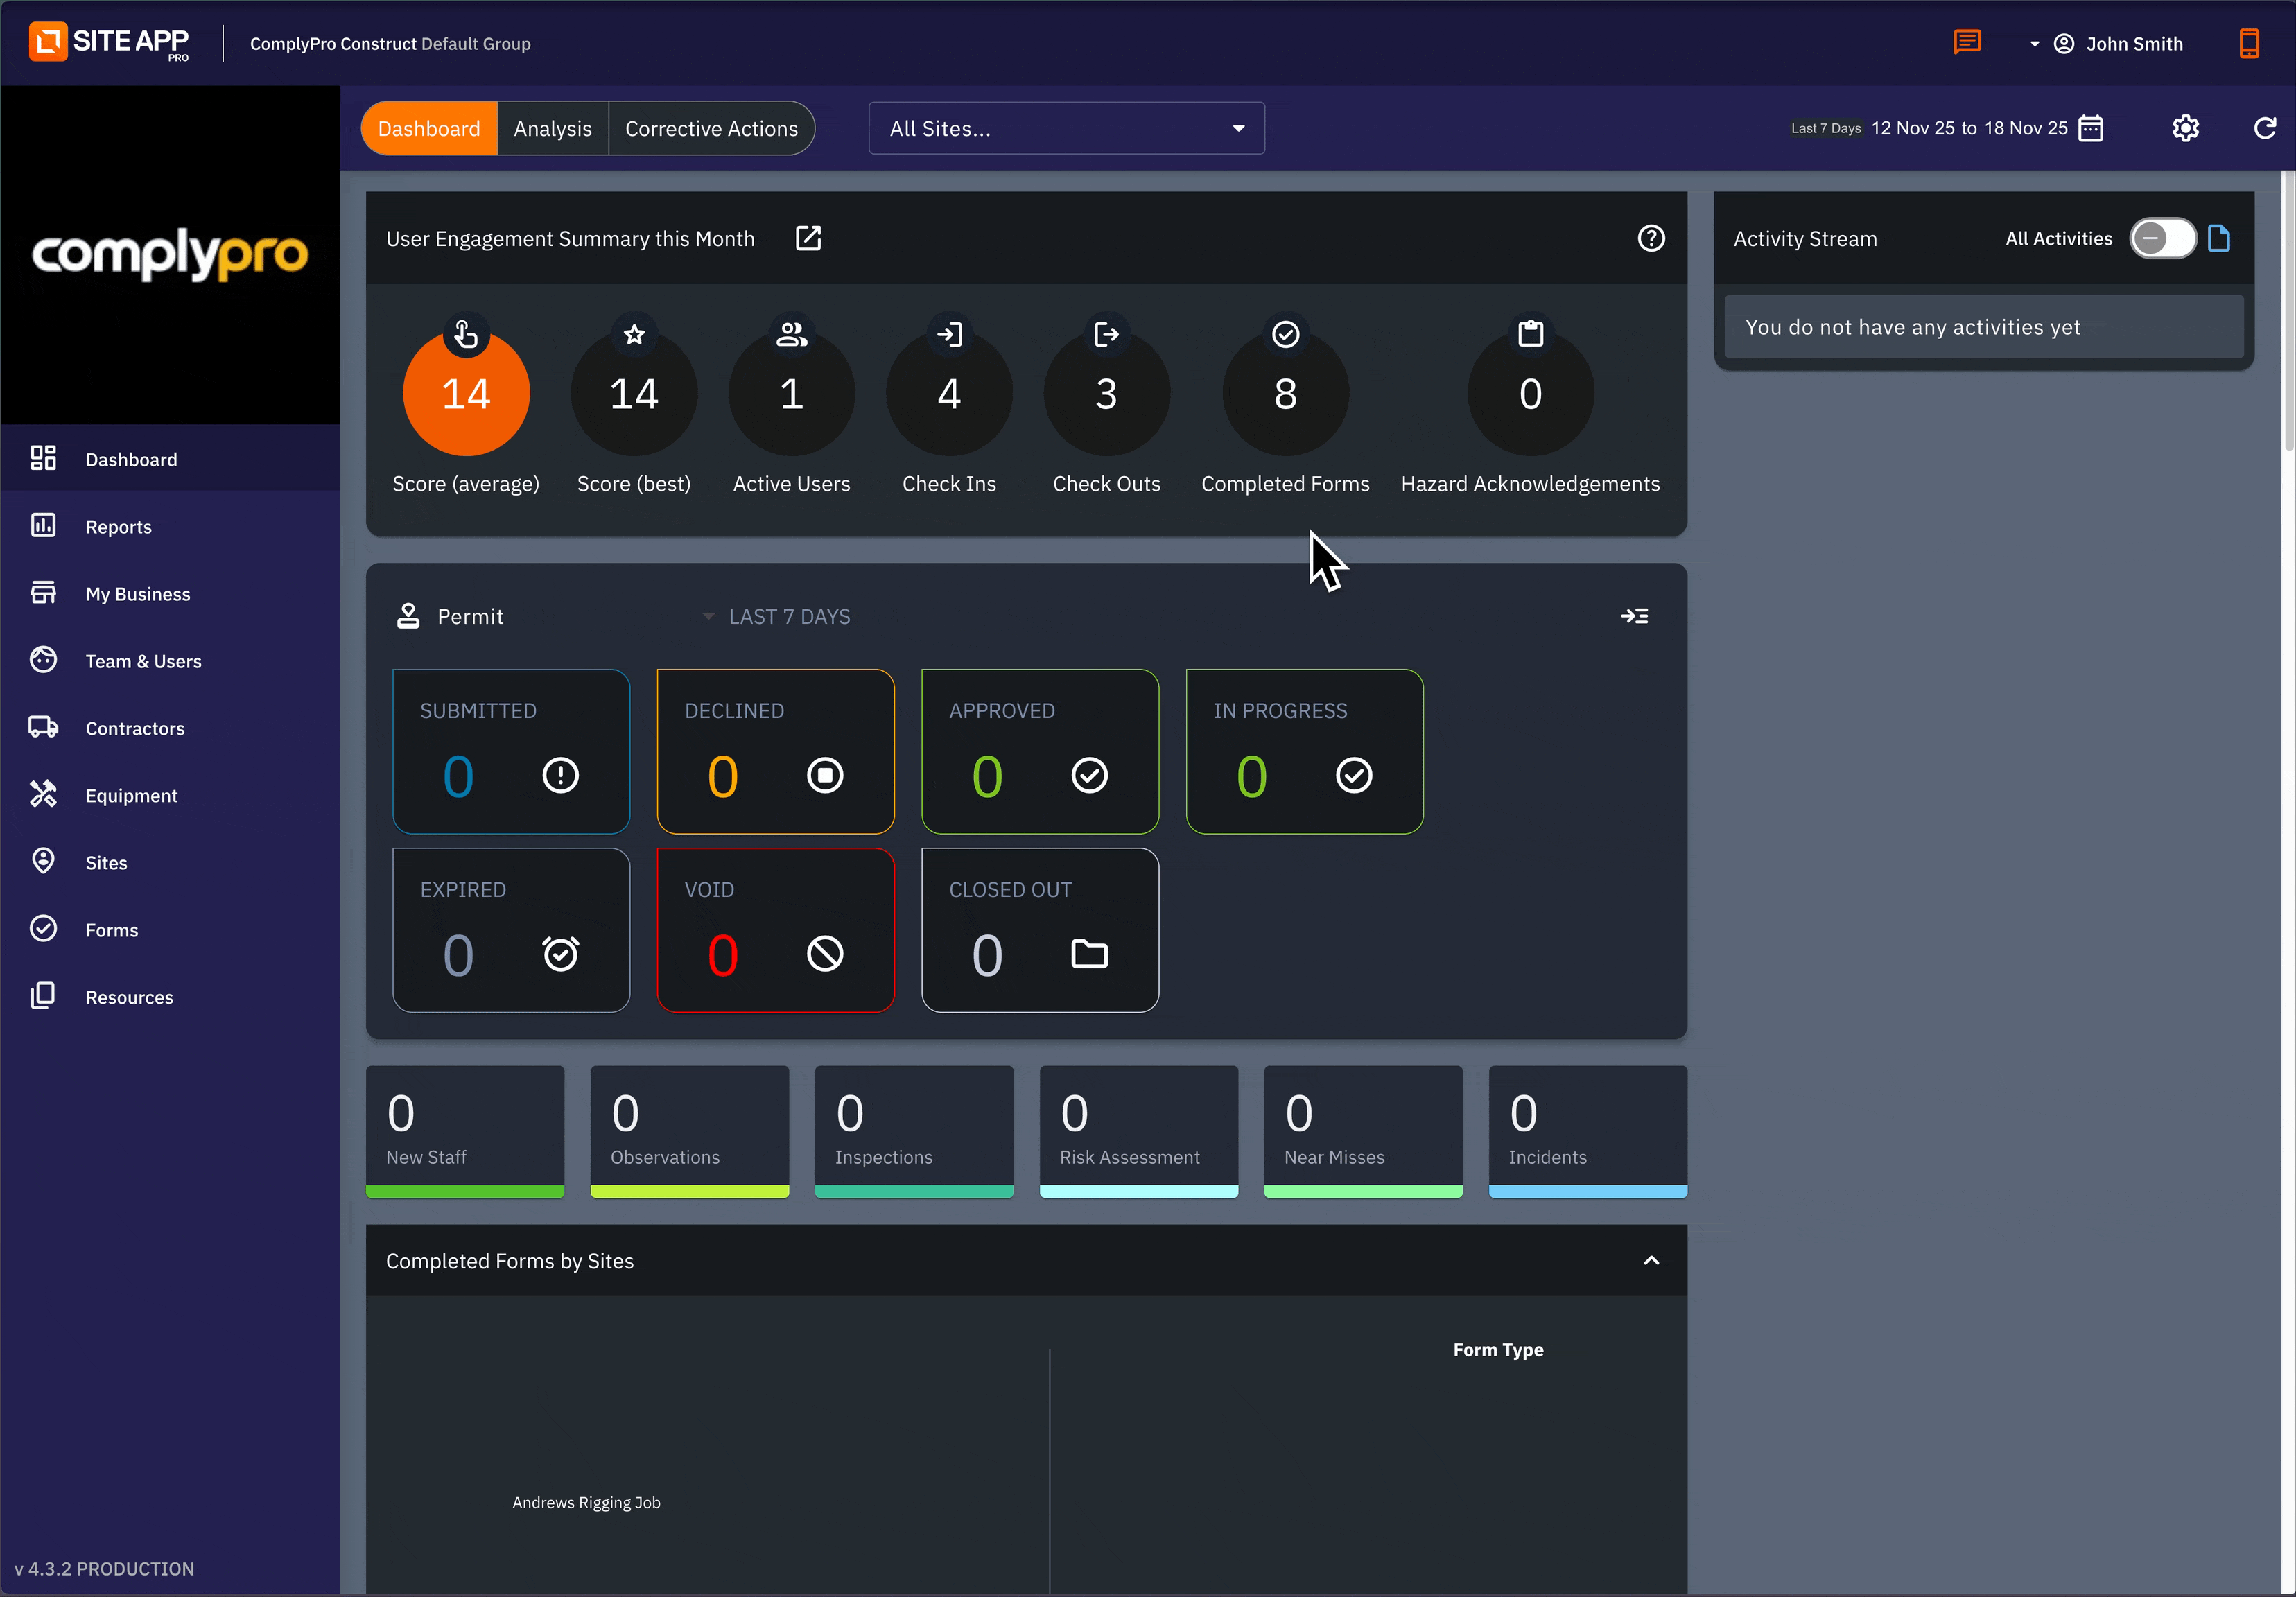Click the orange mobile device icon
Image resolution: width=2296 pixels, height=1597 pixels.
[2248, 43]
